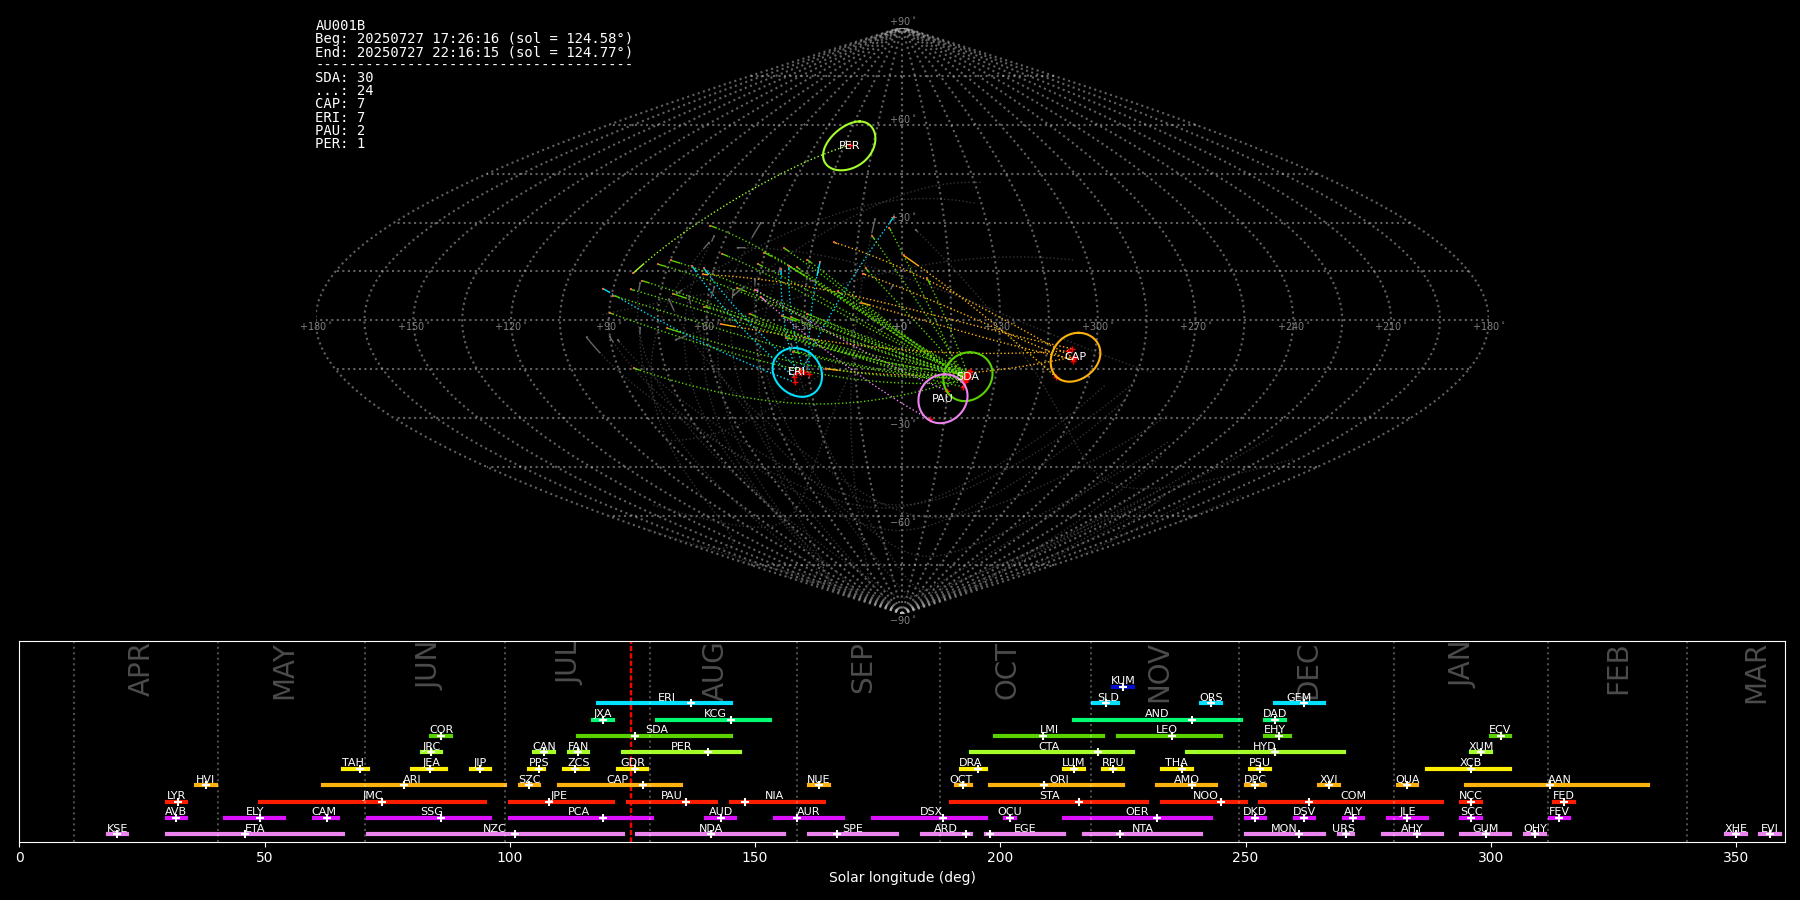Click the COR shower label
1800x900 pixels.
tap(441, 730)
